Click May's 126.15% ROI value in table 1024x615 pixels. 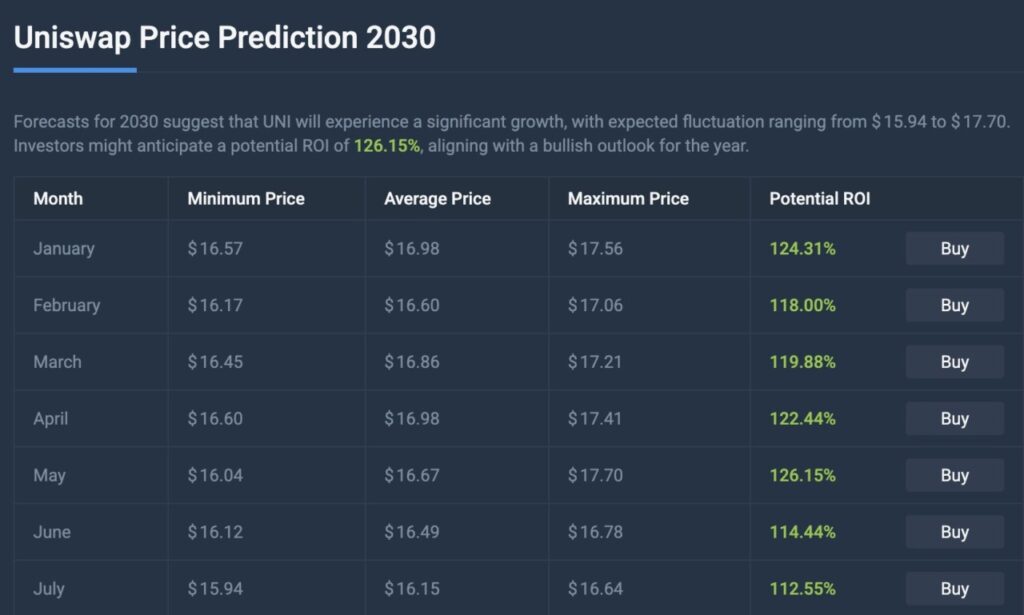[802, 475]
